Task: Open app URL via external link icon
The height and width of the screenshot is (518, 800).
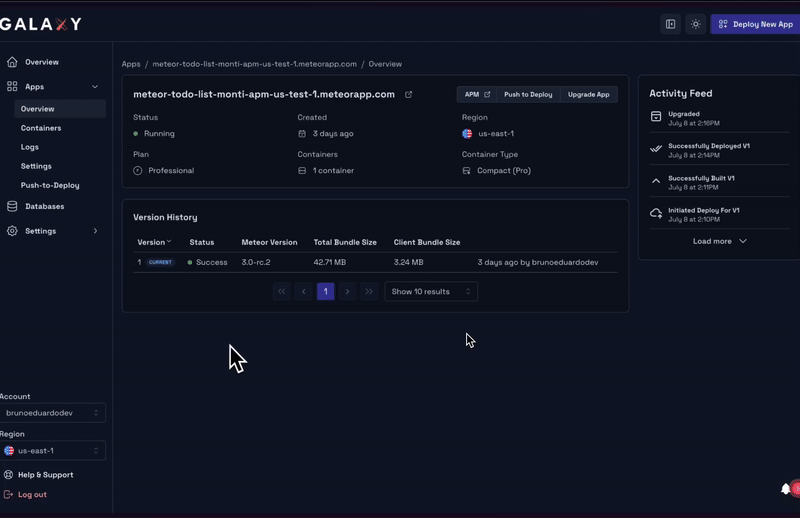Action: [409, 94]
